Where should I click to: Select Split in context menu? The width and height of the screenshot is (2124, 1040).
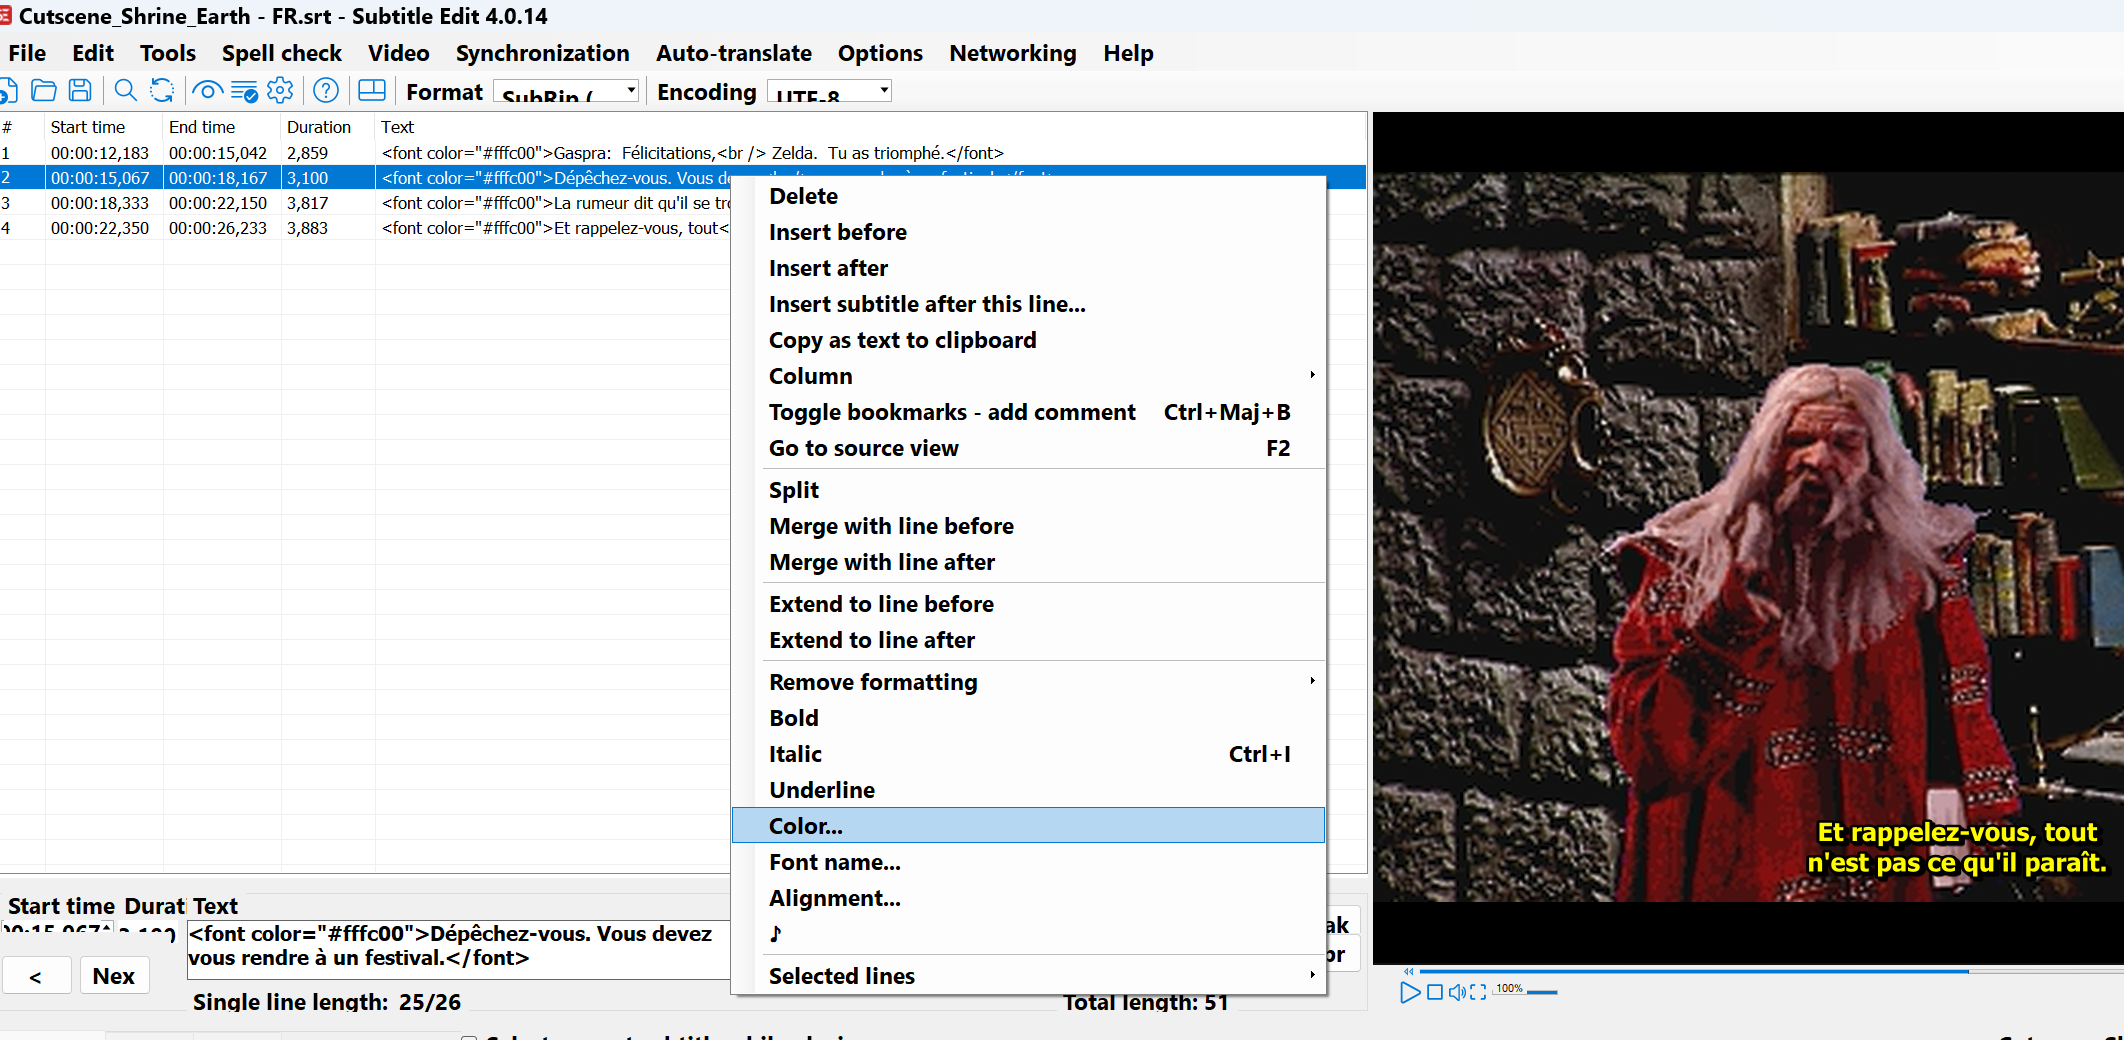(1028, 490)
